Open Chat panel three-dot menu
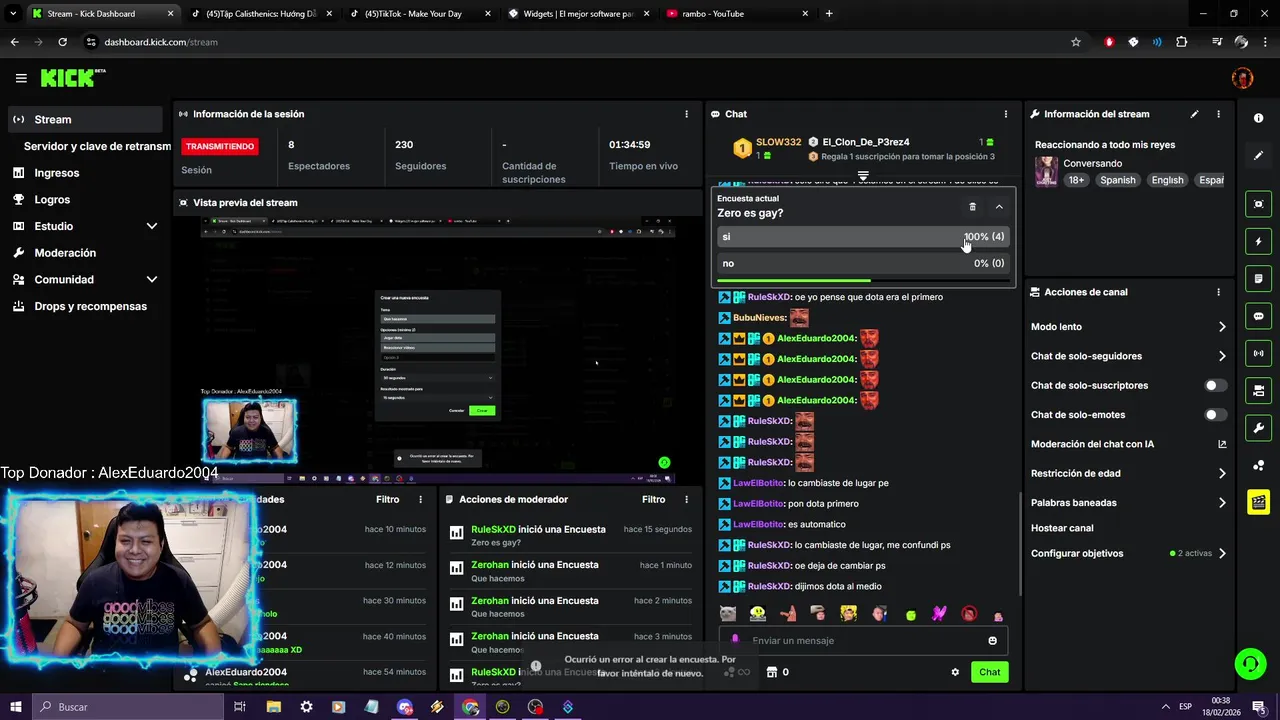 (1006, 114)
